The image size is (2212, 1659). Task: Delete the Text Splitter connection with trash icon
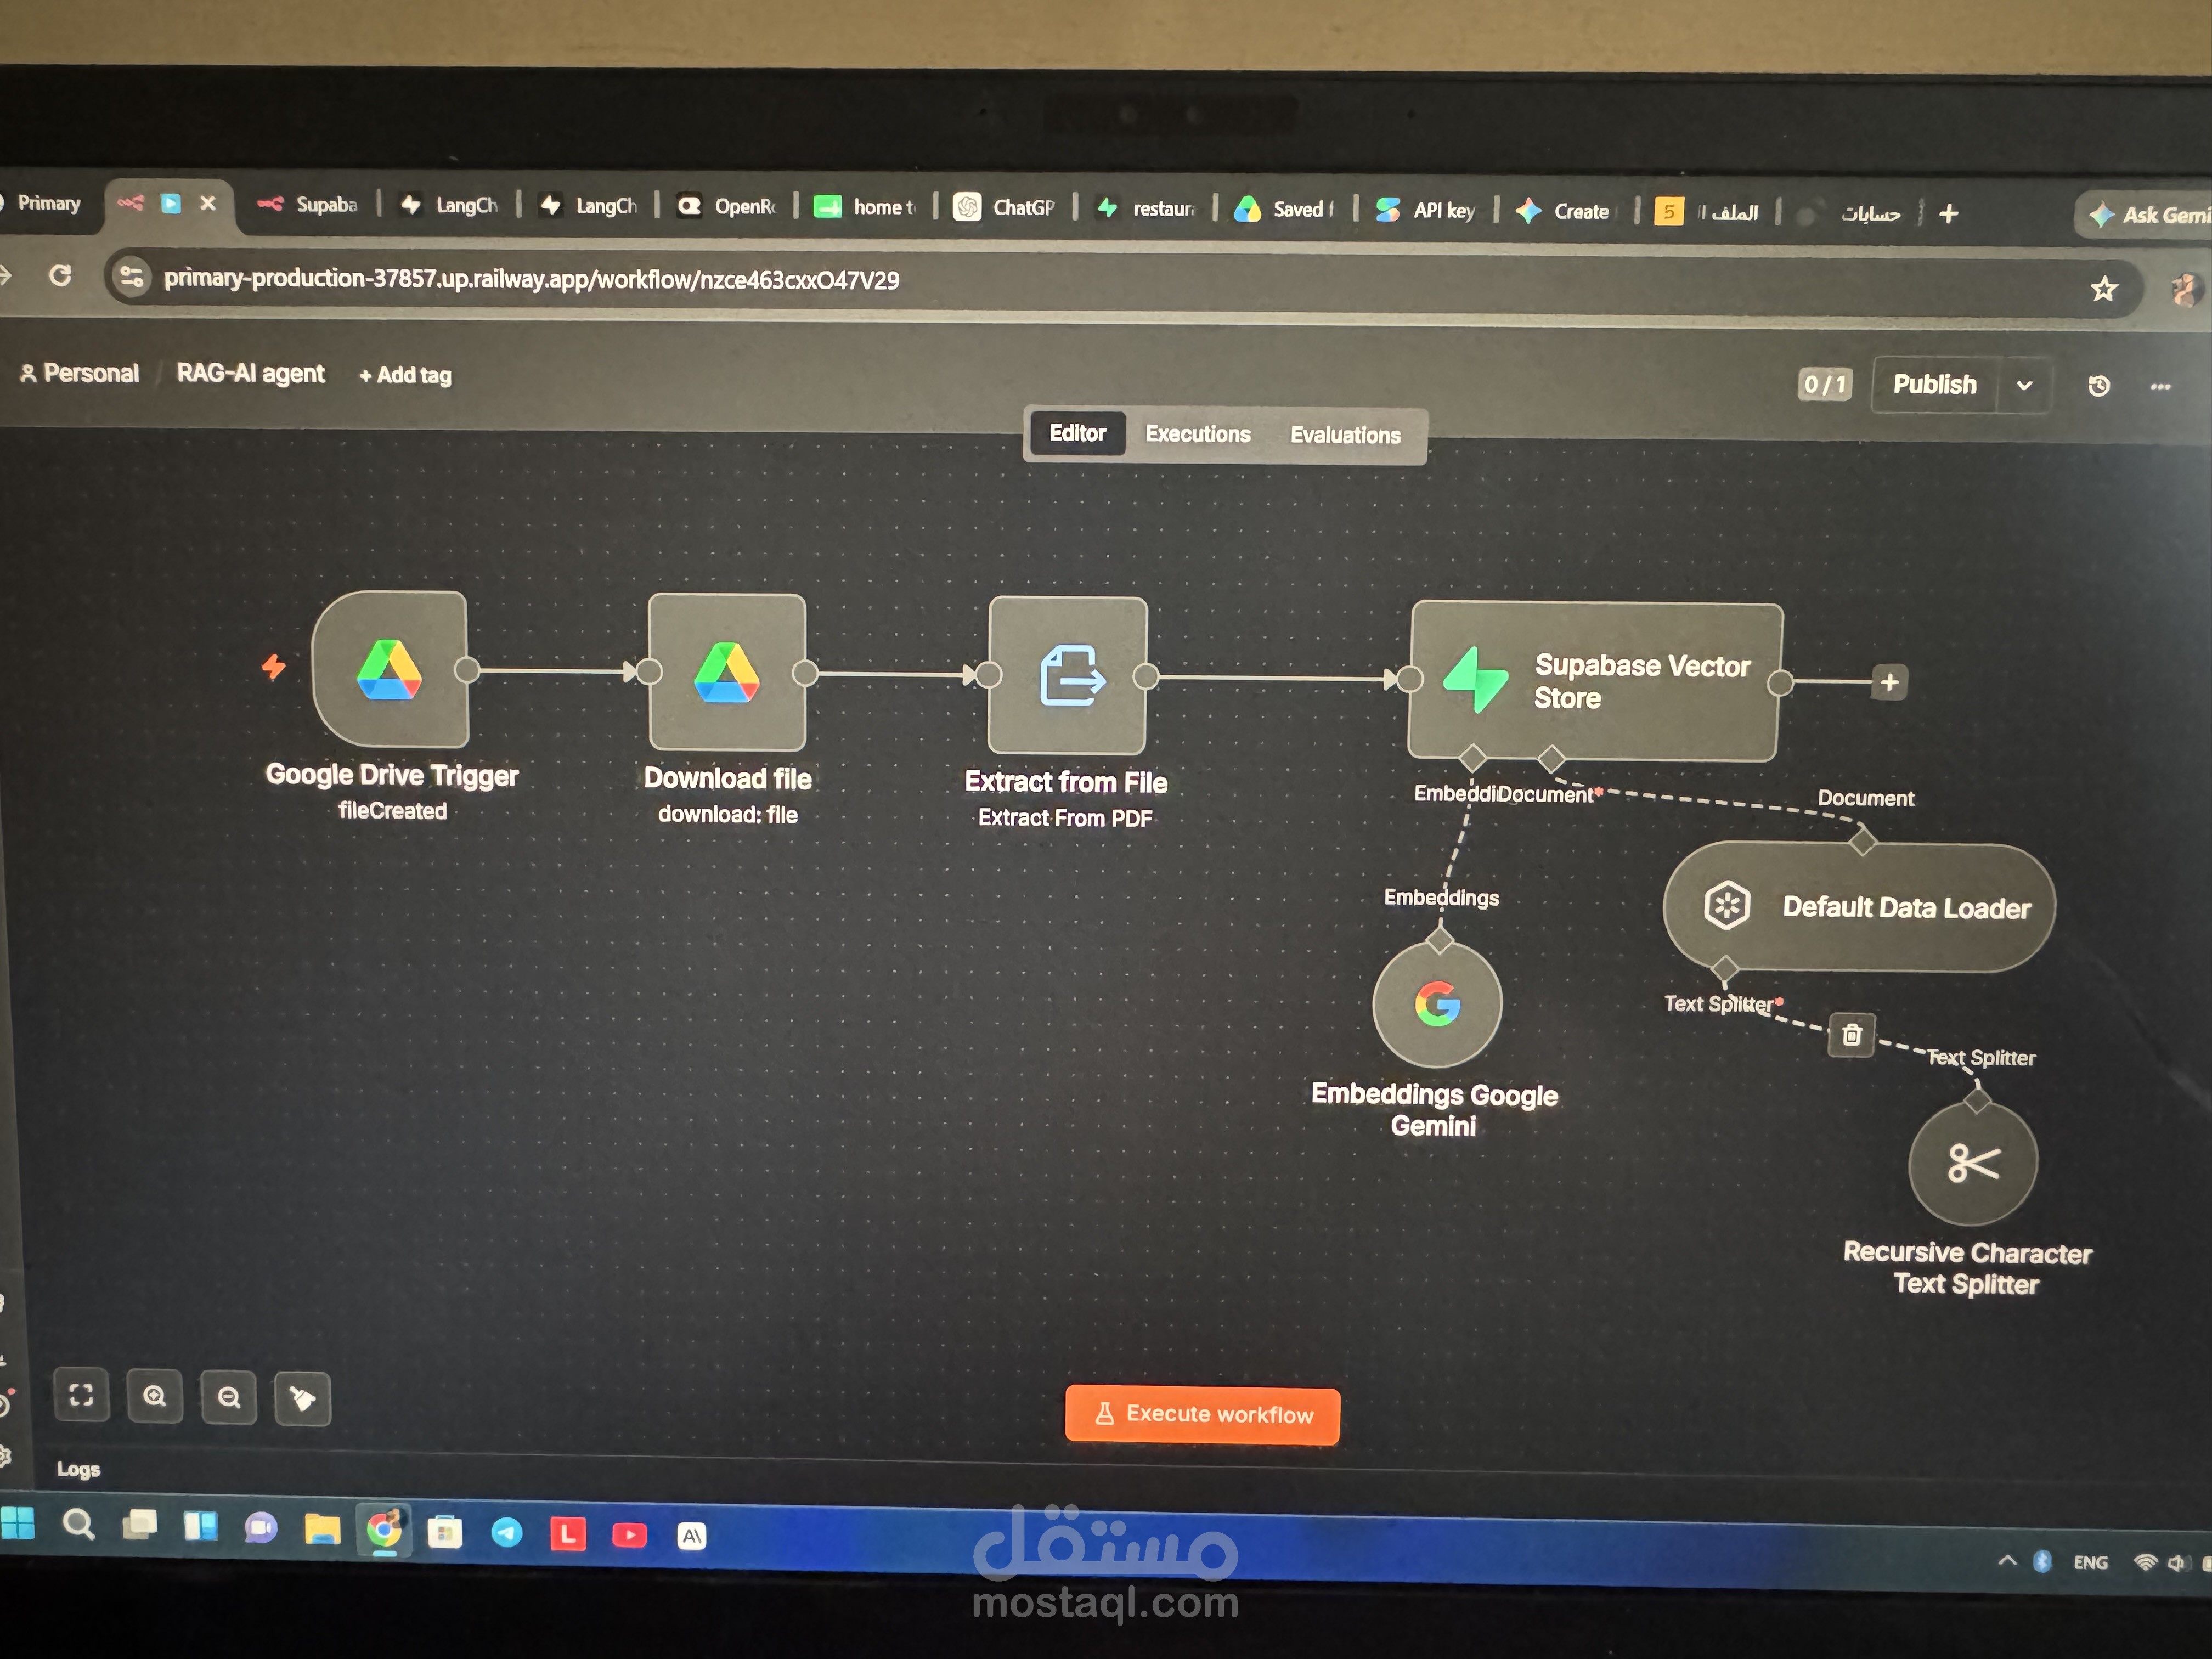(1851, 1034)
